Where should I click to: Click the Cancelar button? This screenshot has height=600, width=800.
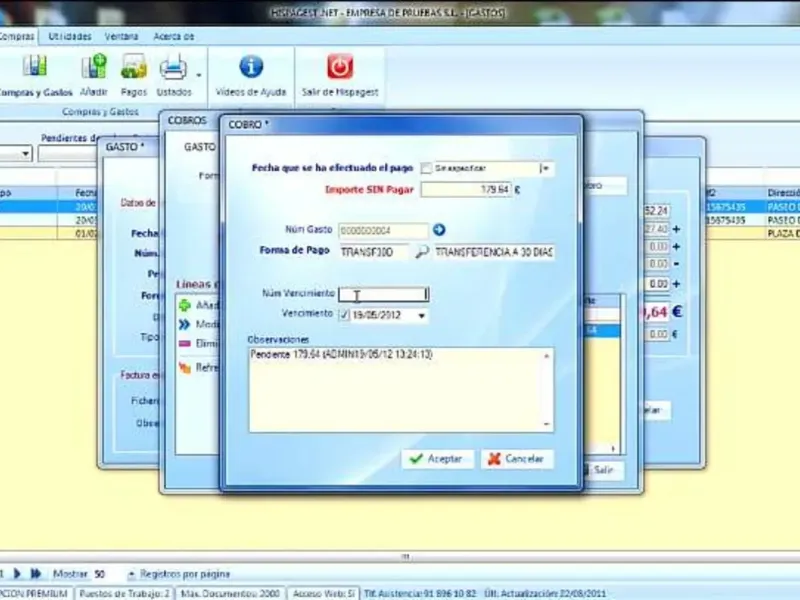click(x=517, y=459)
